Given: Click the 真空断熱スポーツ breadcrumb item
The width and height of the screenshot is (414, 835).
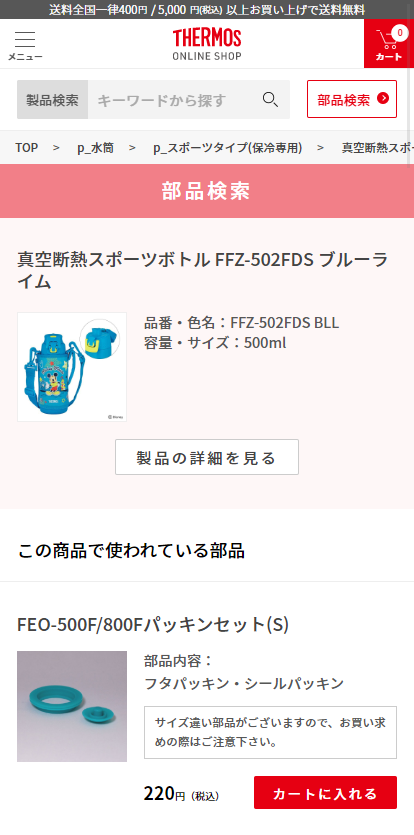Looking at the screenshot, I should (x=377, y=148).
